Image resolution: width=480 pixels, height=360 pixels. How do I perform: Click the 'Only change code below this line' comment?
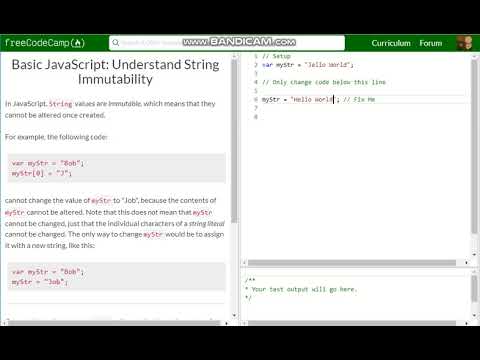(x=324, y=82)
